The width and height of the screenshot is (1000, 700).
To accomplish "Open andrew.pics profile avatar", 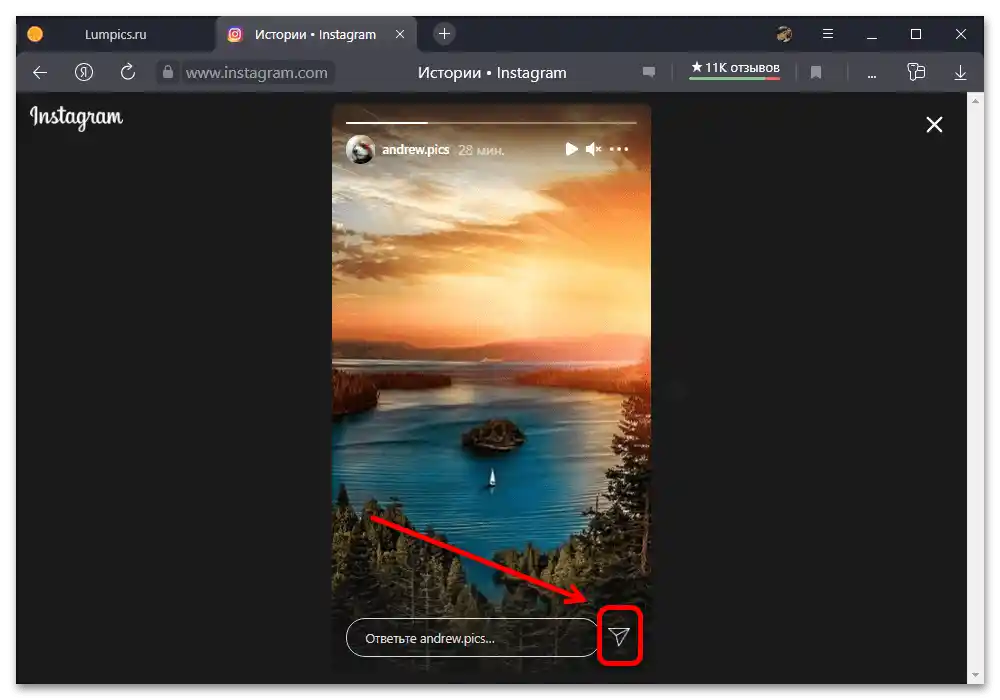I will (360, 150).
